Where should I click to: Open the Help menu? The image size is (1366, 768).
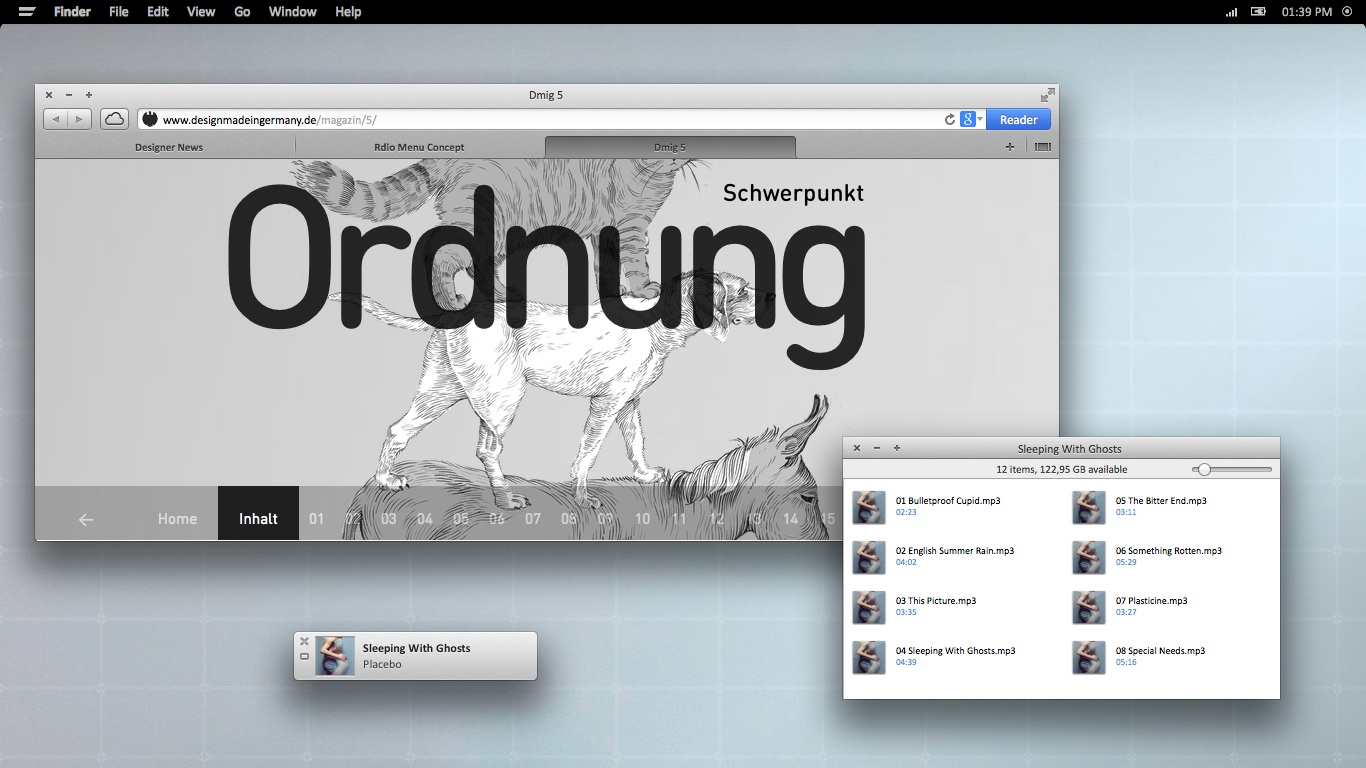[x=348, y=12]
